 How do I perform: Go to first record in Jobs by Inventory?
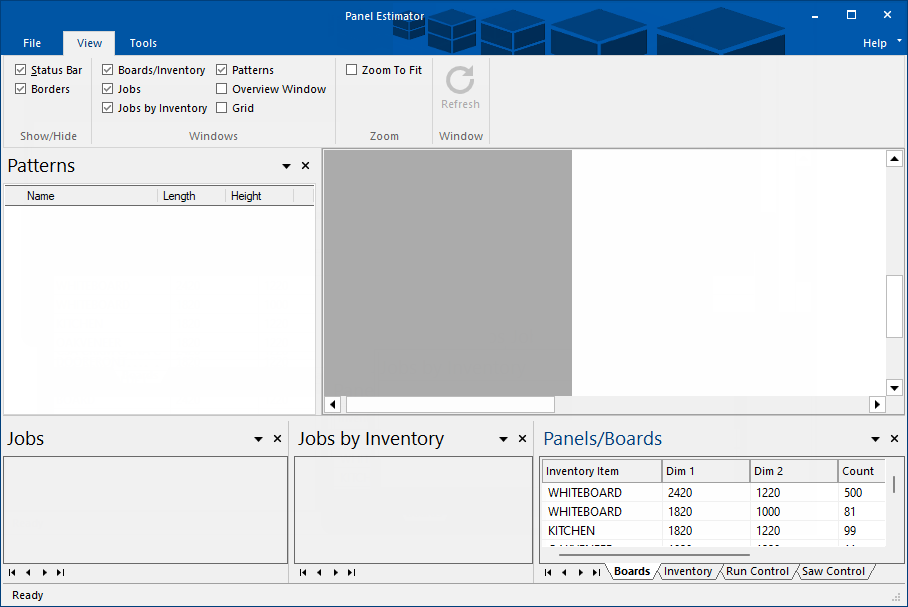tap(303, 572)
